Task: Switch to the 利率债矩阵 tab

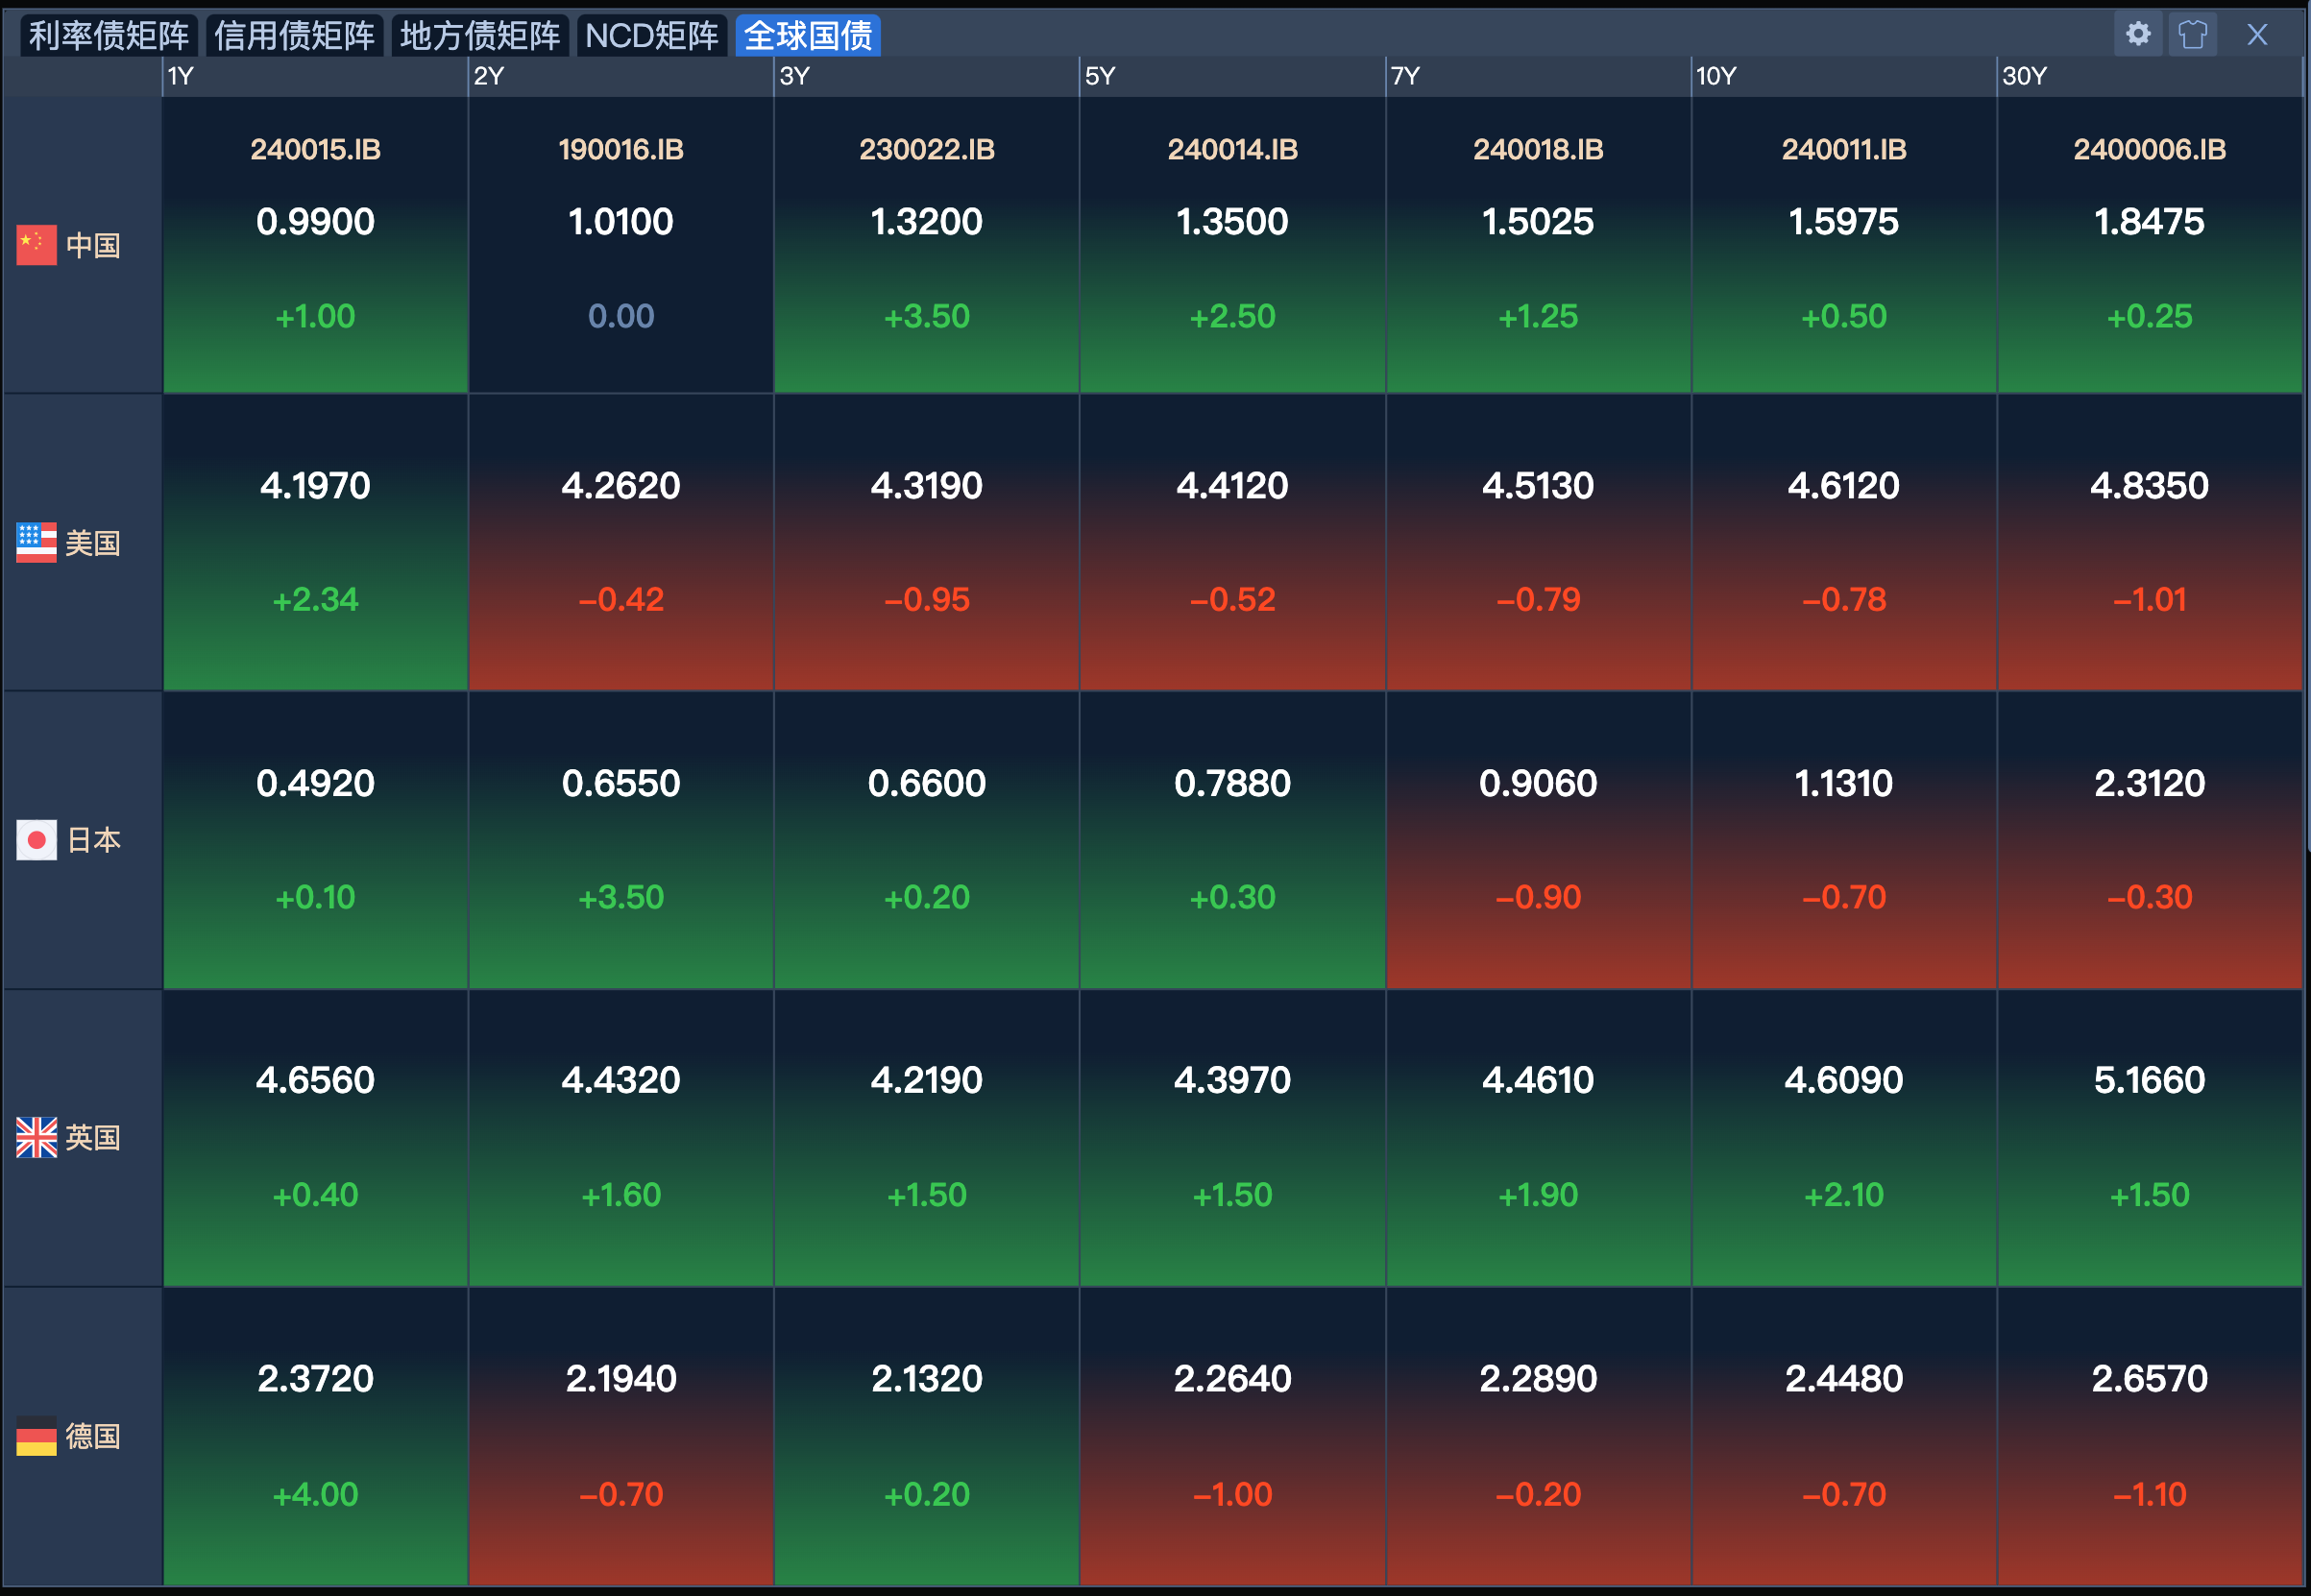Action: point(108,36)
